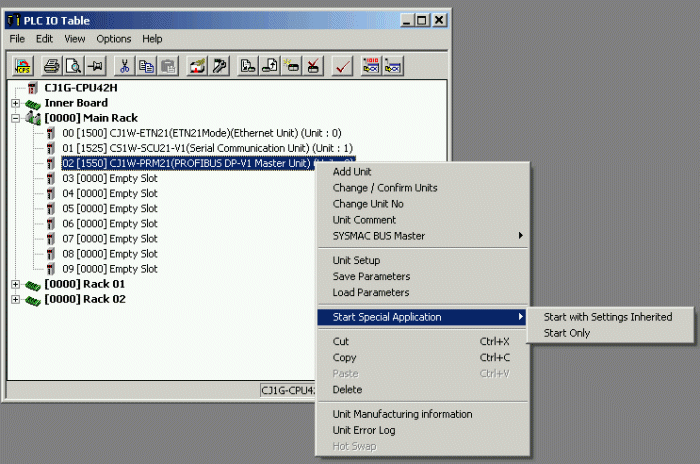700x464 pixels.
Task: Choose Load Parameters
Action: [x=422, y=292]
